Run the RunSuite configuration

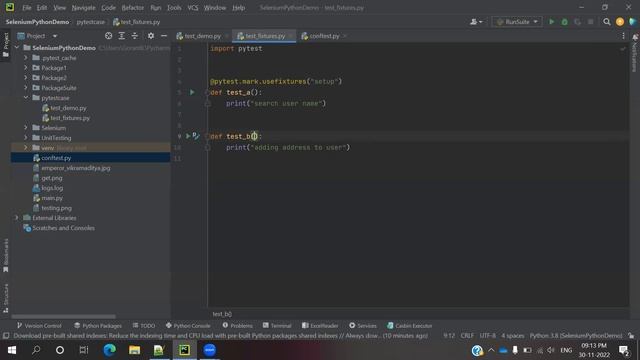[551, 22]
